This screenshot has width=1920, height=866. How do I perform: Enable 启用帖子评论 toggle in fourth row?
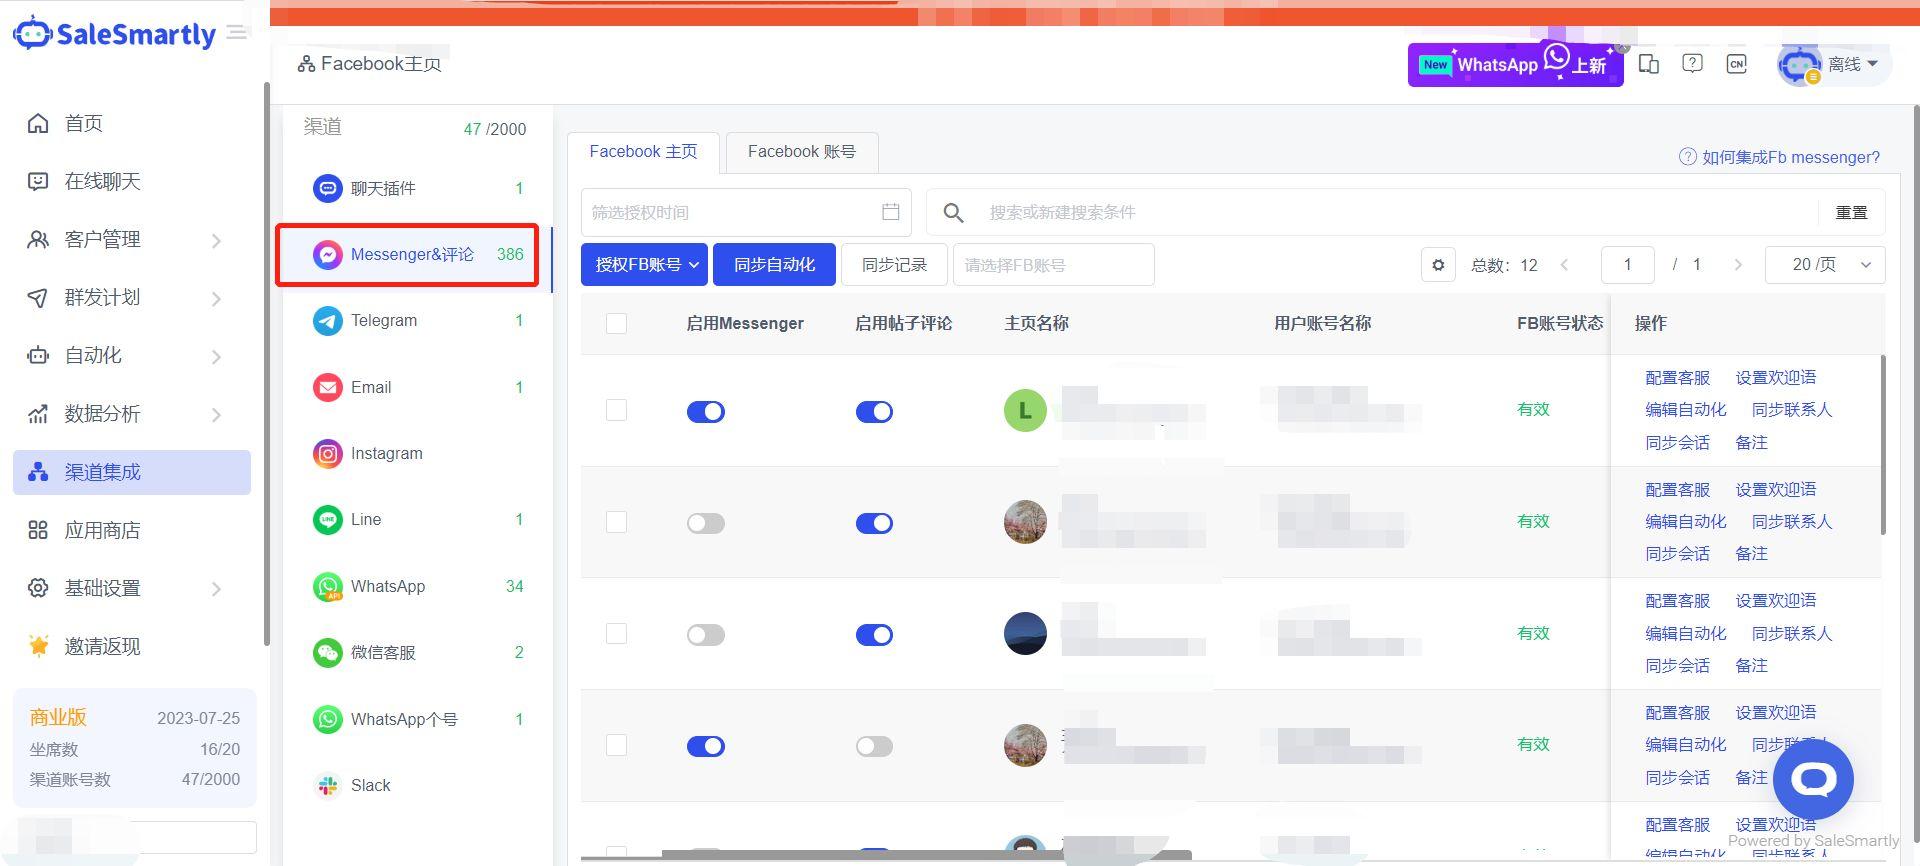[x=874, y=746]
